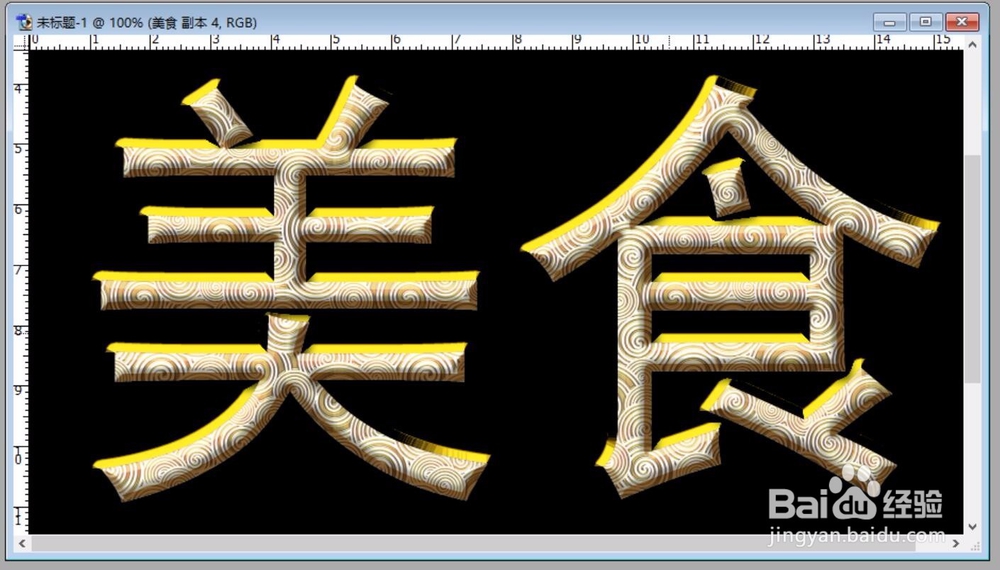The width and height of the screenshot is (1000, 570).
Task: Minimize the document window
Action: 890,22
